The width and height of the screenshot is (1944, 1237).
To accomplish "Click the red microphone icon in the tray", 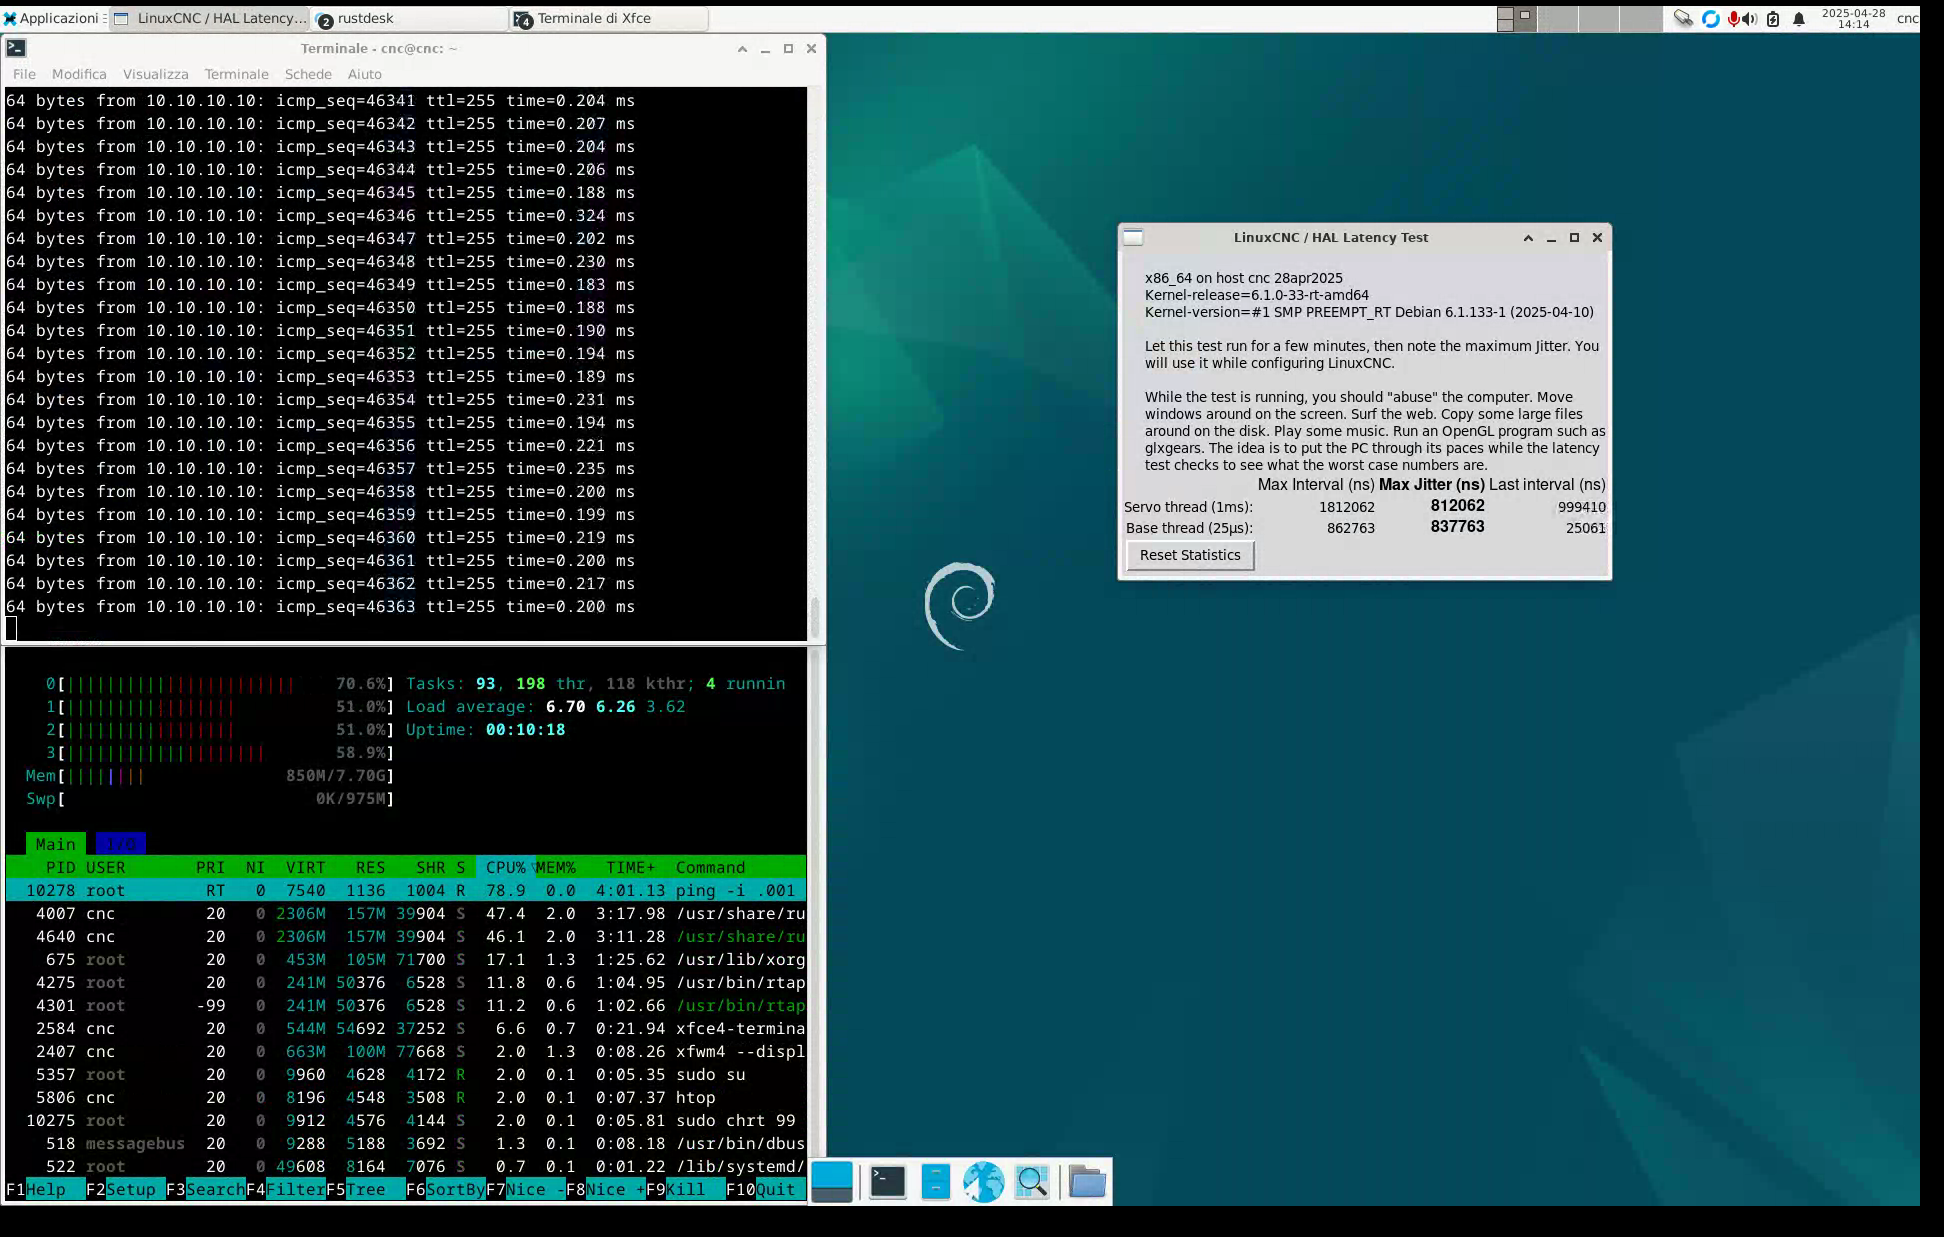I will (x=1733, y=18).
